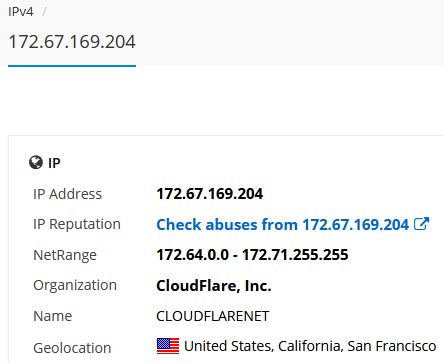
Task: Click the CloudFlare, Inc. organization value
Action: point(214,286)
